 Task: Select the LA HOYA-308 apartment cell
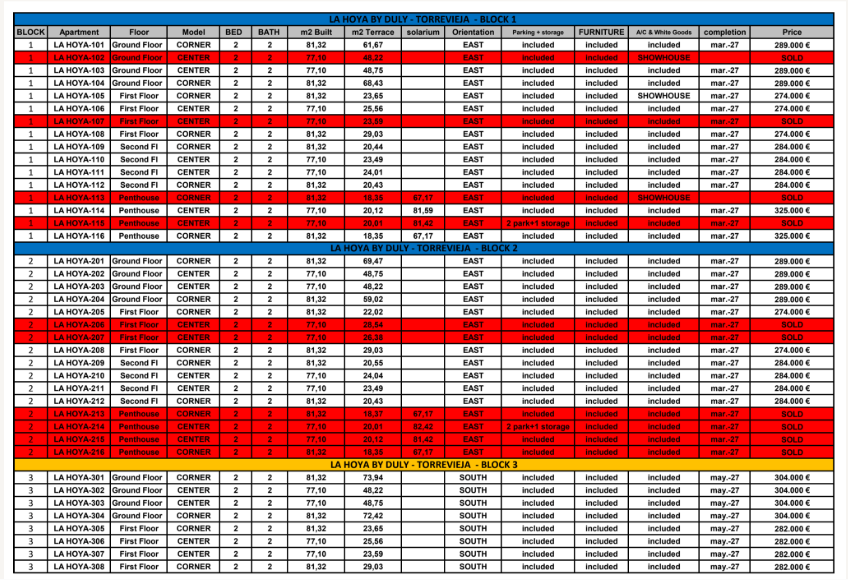pos(78,567)
